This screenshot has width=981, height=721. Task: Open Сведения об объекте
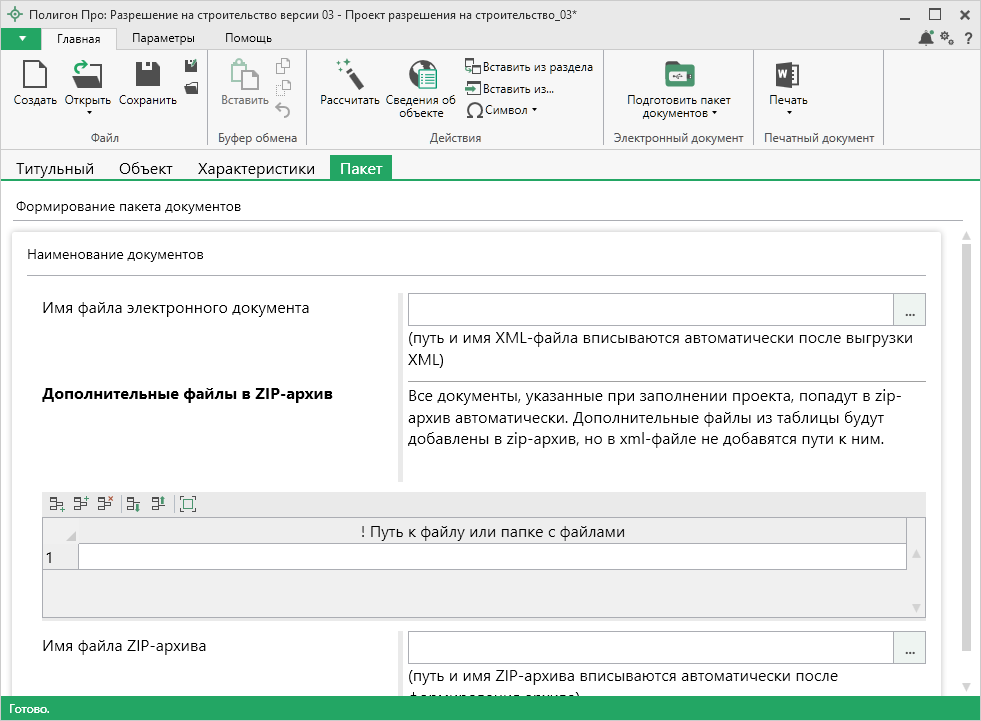[421, 76]
